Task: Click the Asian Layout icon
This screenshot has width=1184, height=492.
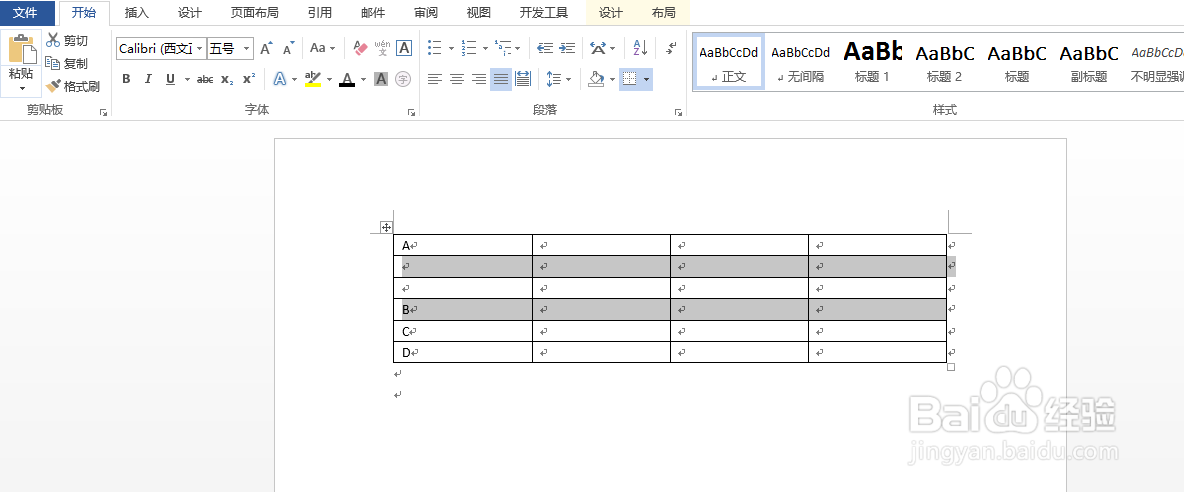Action: [x=598, y=48]
